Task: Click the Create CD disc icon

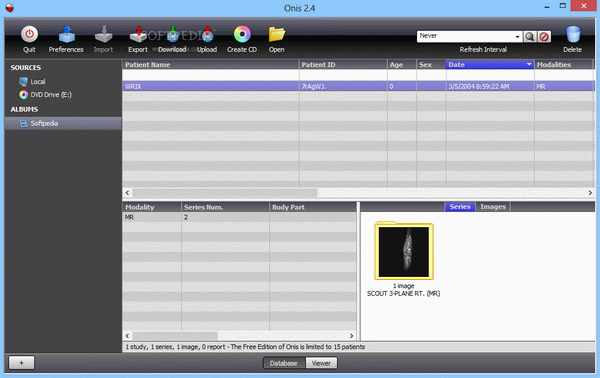Action: tap(242, 34)
